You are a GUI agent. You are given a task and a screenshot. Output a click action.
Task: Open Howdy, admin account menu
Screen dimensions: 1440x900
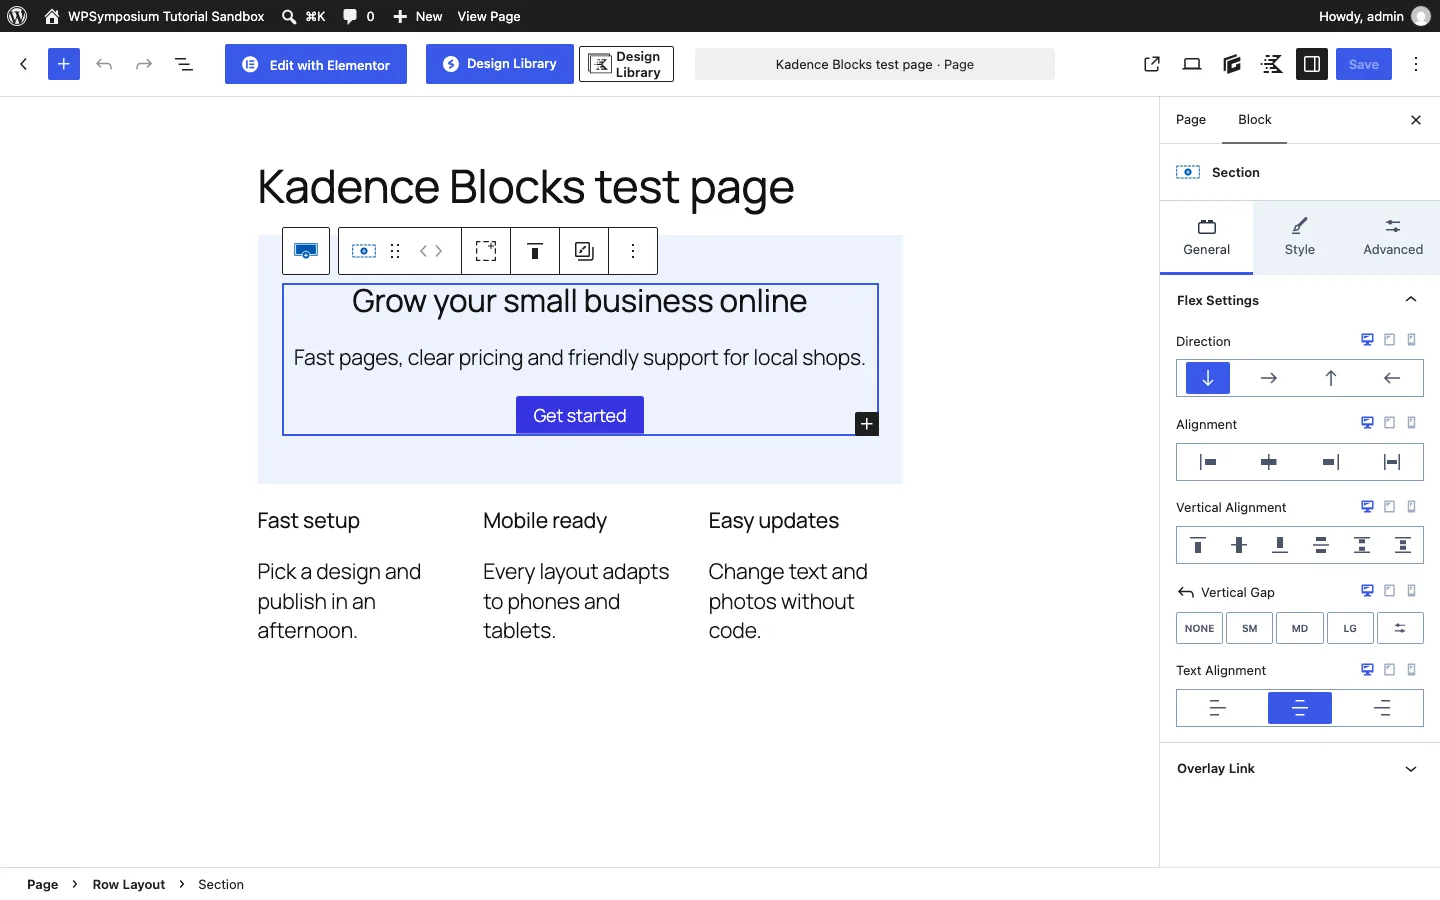(x=1374, y=16)
